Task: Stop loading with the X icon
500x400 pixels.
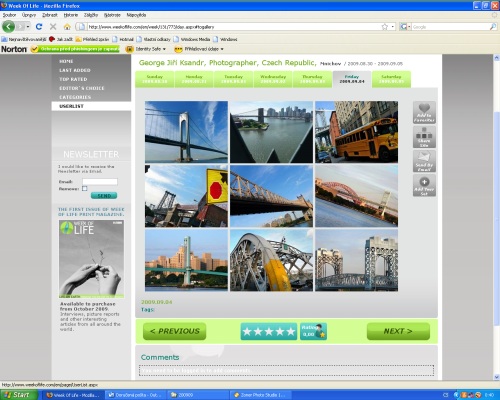Action: click(x=53, y=27)
